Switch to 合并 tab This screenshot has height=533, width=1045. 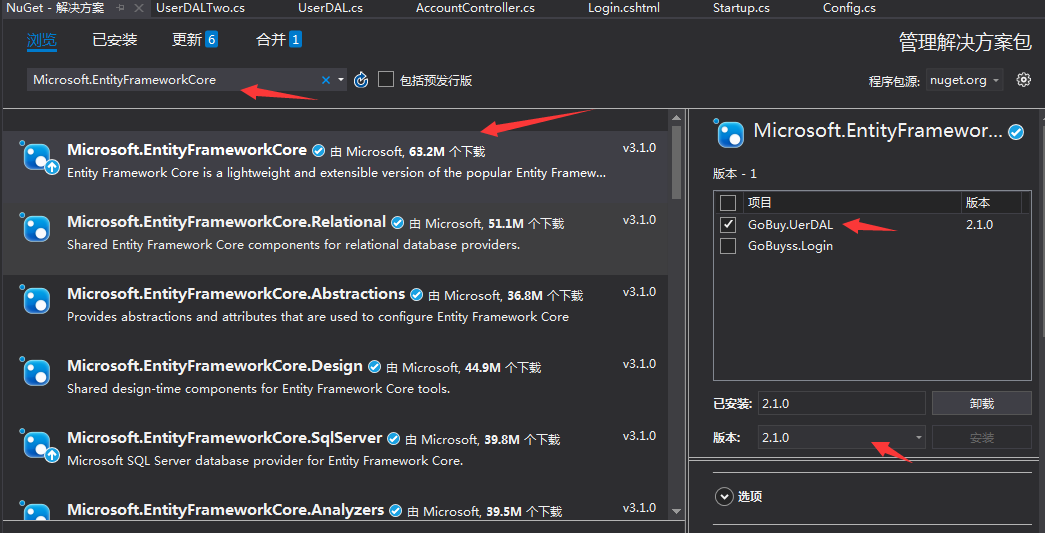coord(279,40)
